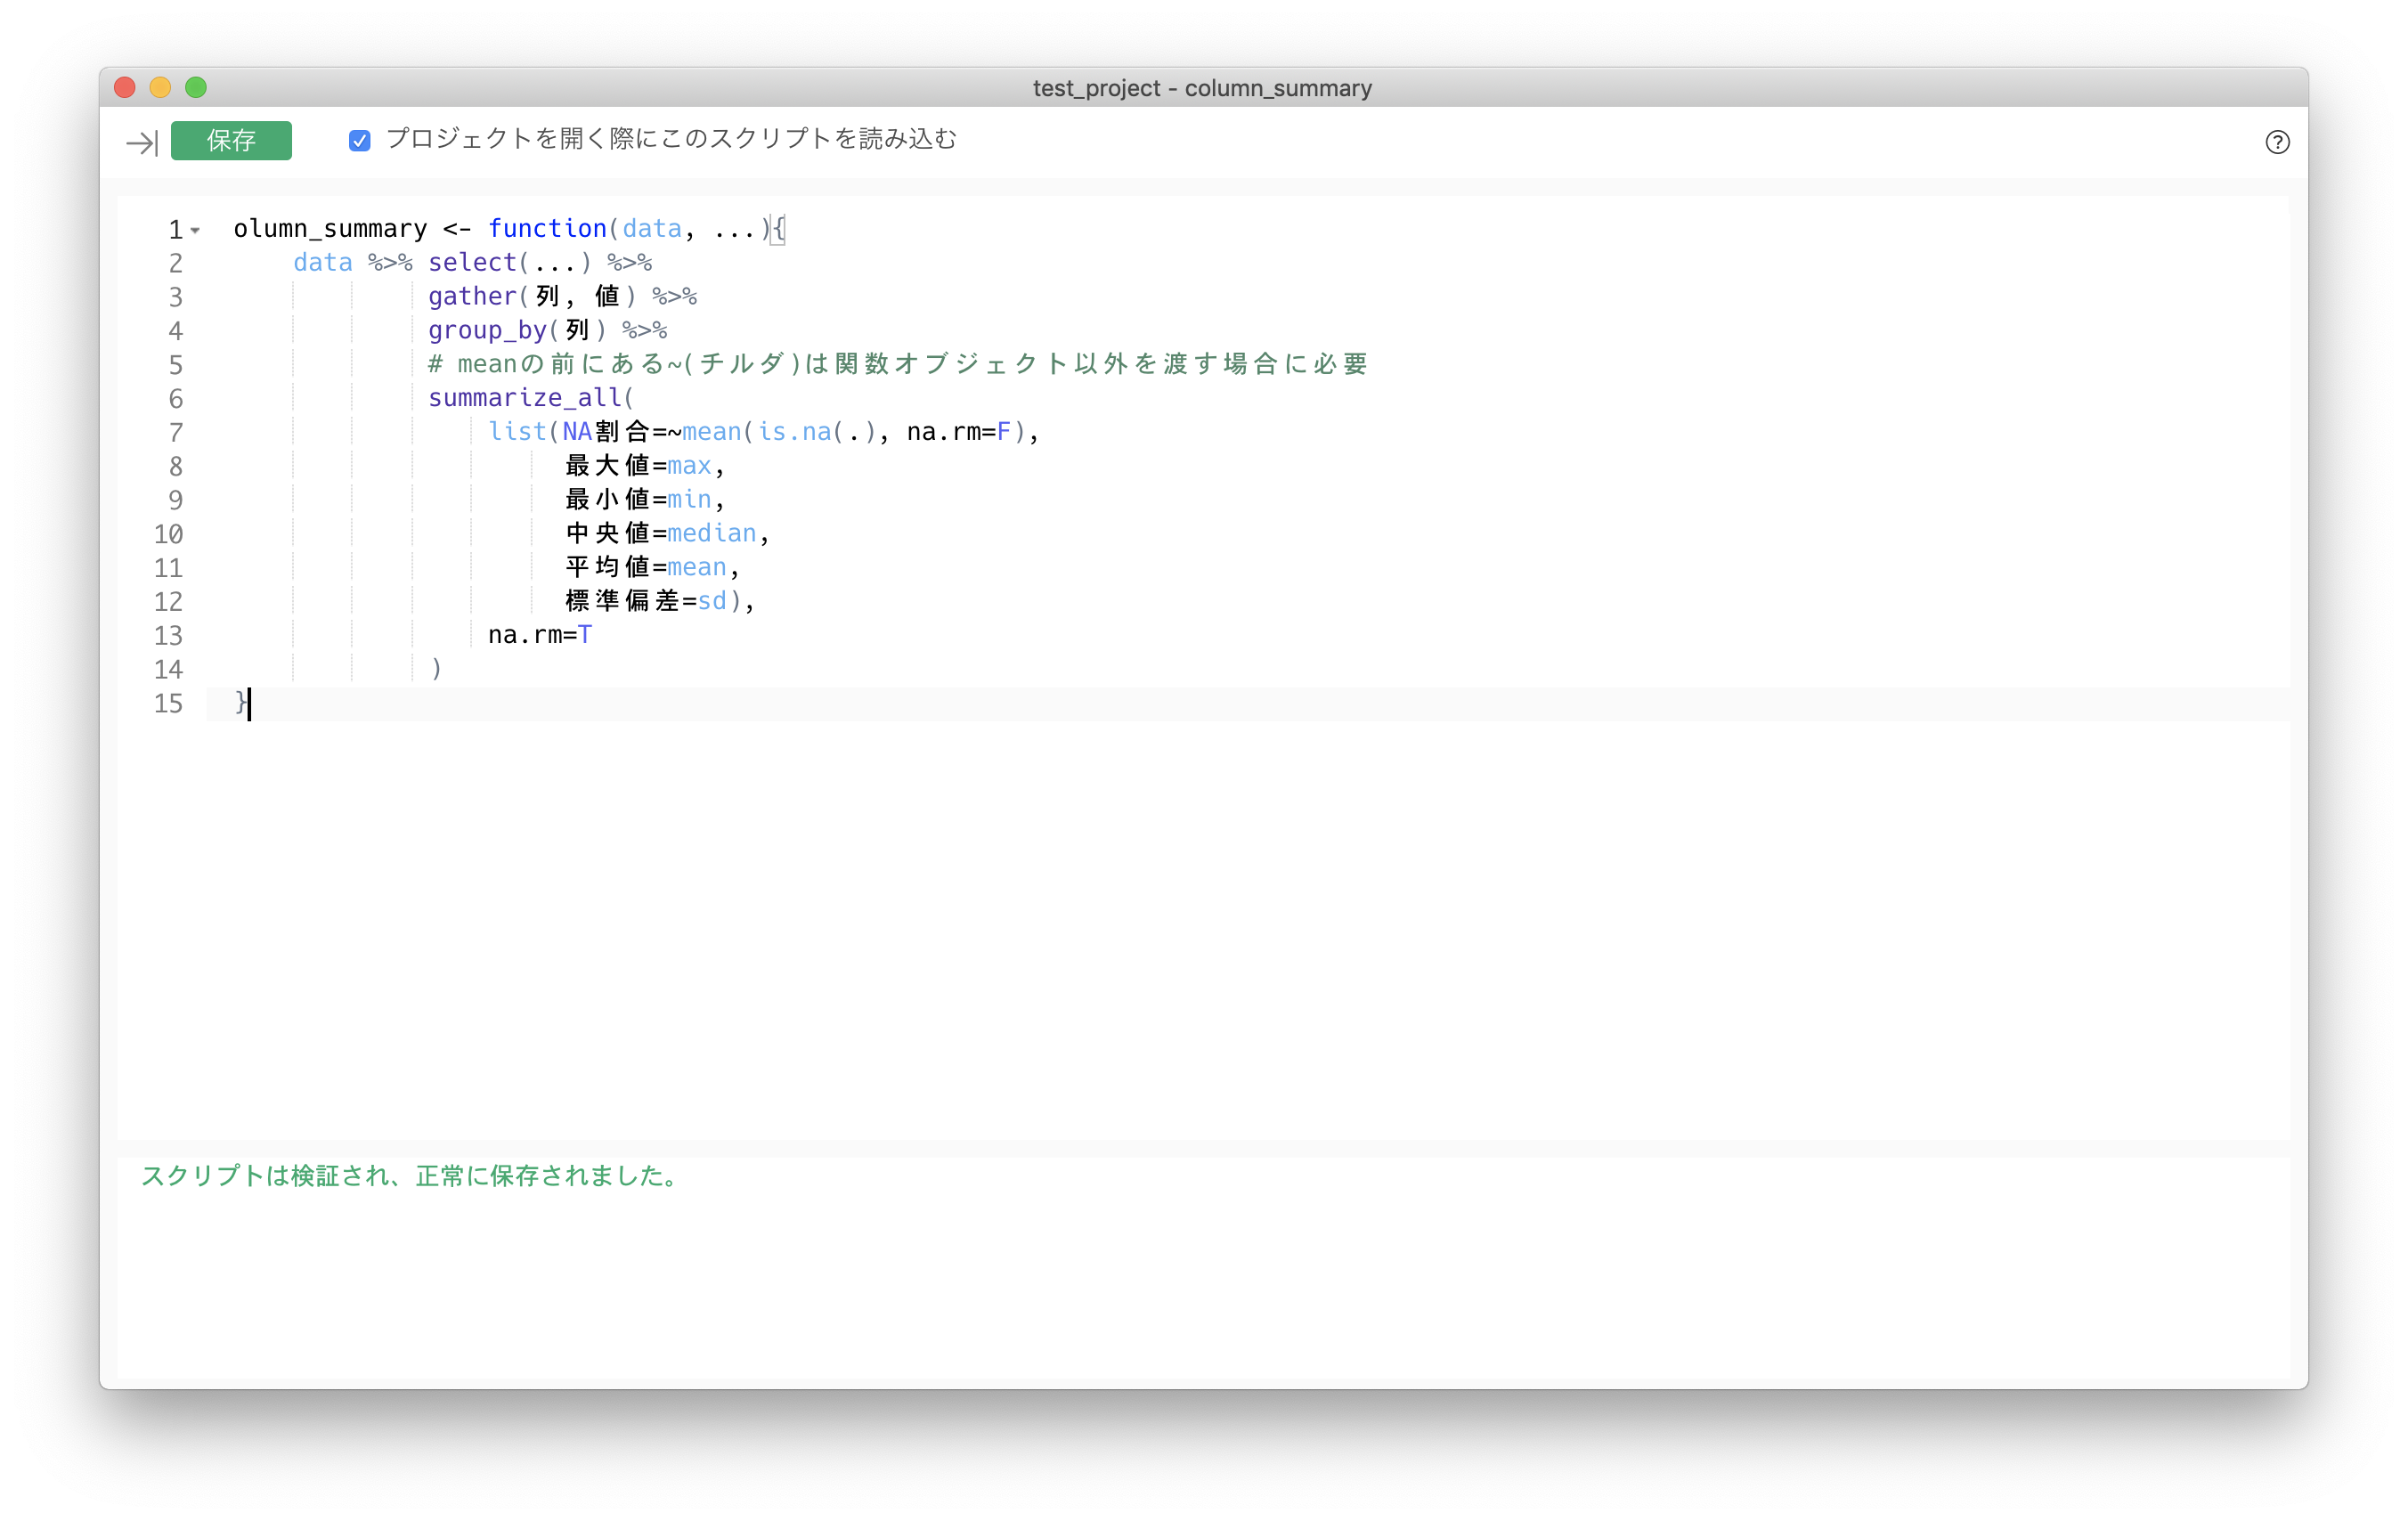The image size is (2408, 1521).
Task: Click the empty editor area below the code
Action: pyautogui.click(x=1203, y=930)
